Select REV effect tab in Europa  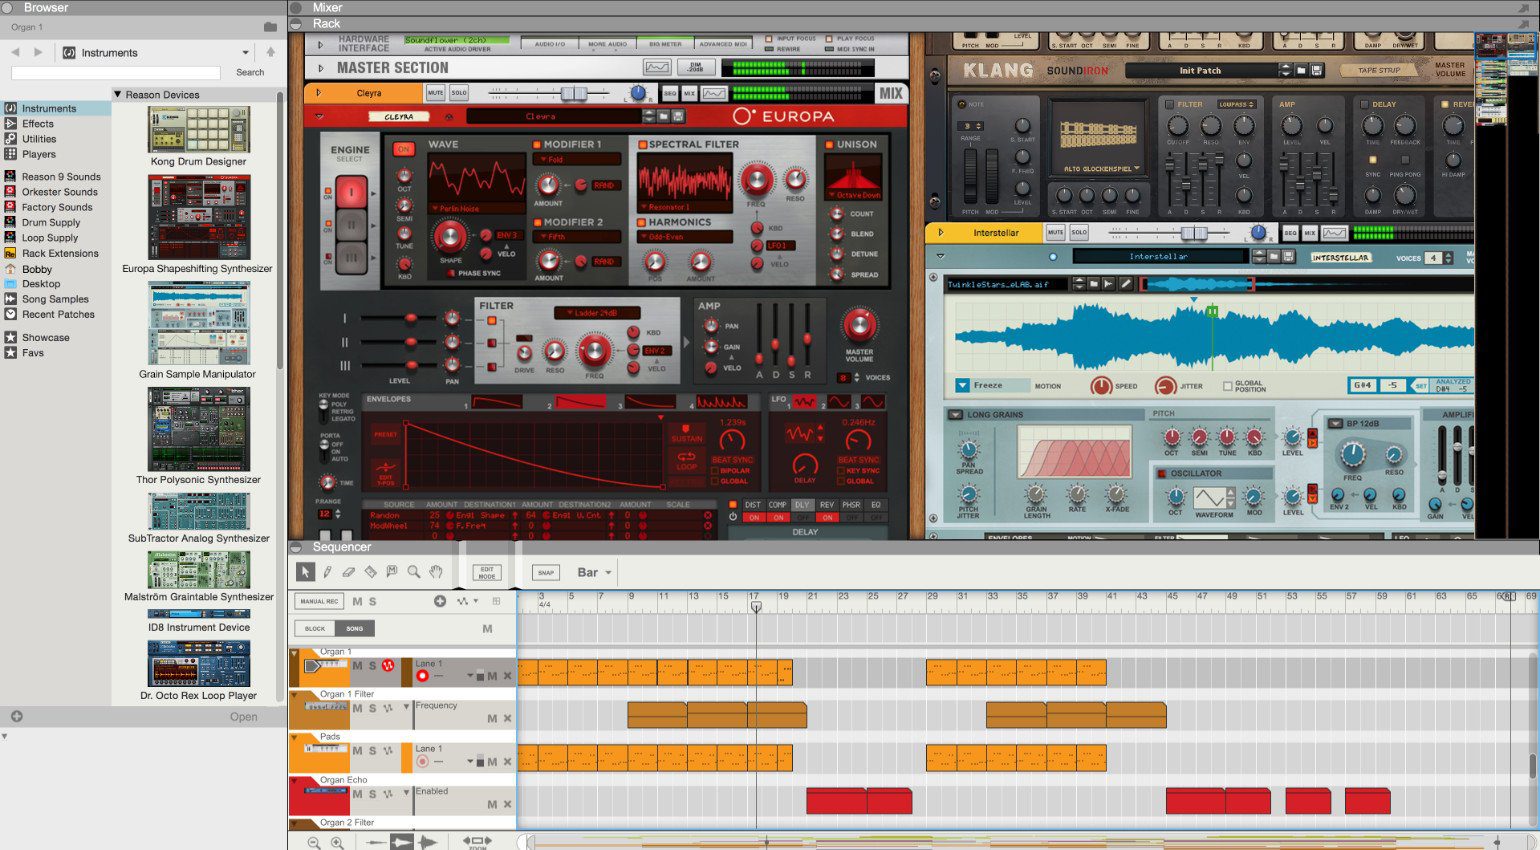point(827,505)
